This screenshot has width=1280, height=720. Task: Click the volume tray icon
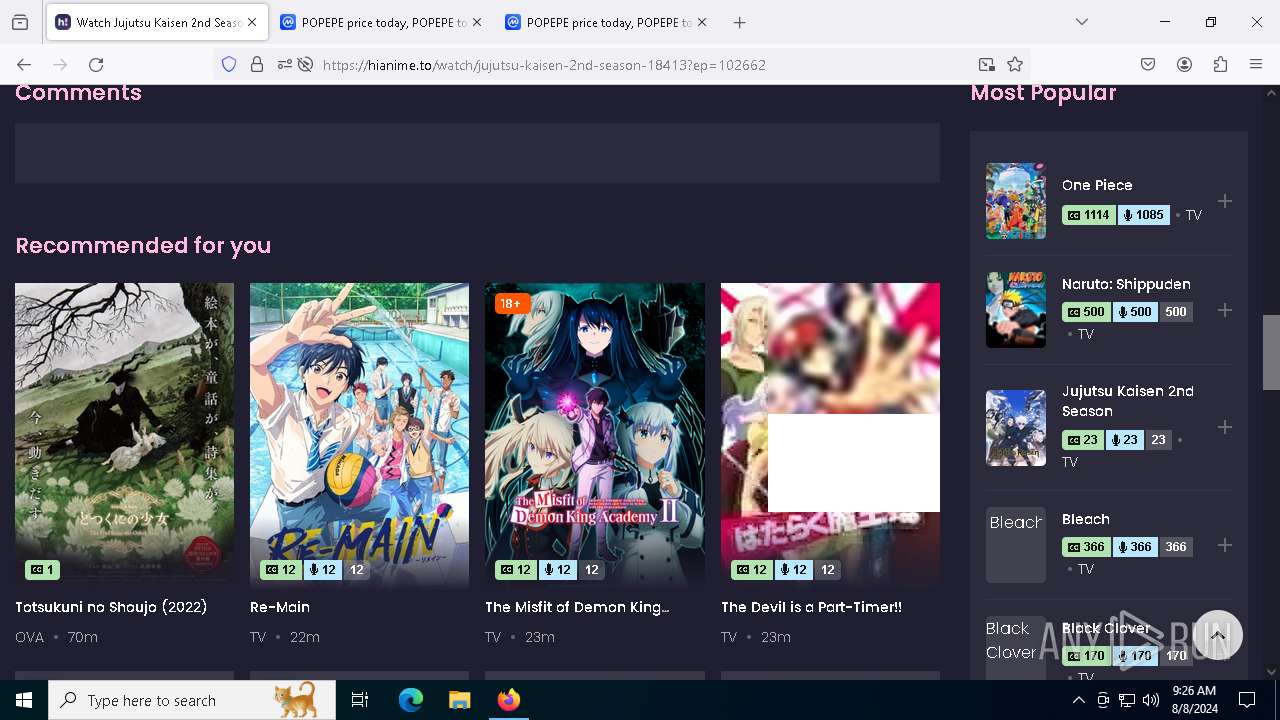click(1151, 700)
